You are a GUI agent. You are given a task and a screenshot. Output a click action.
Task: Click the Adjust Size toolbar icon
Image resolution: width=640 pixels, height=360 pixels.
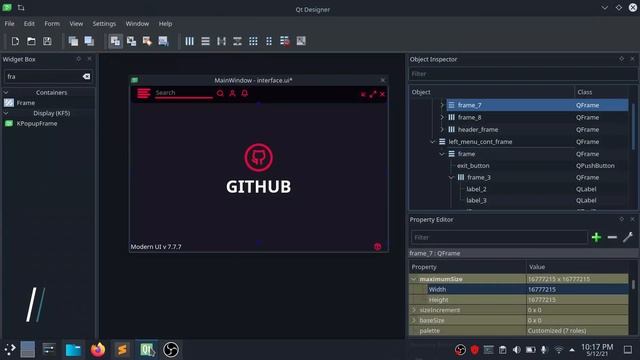click(x=301, y=41)
